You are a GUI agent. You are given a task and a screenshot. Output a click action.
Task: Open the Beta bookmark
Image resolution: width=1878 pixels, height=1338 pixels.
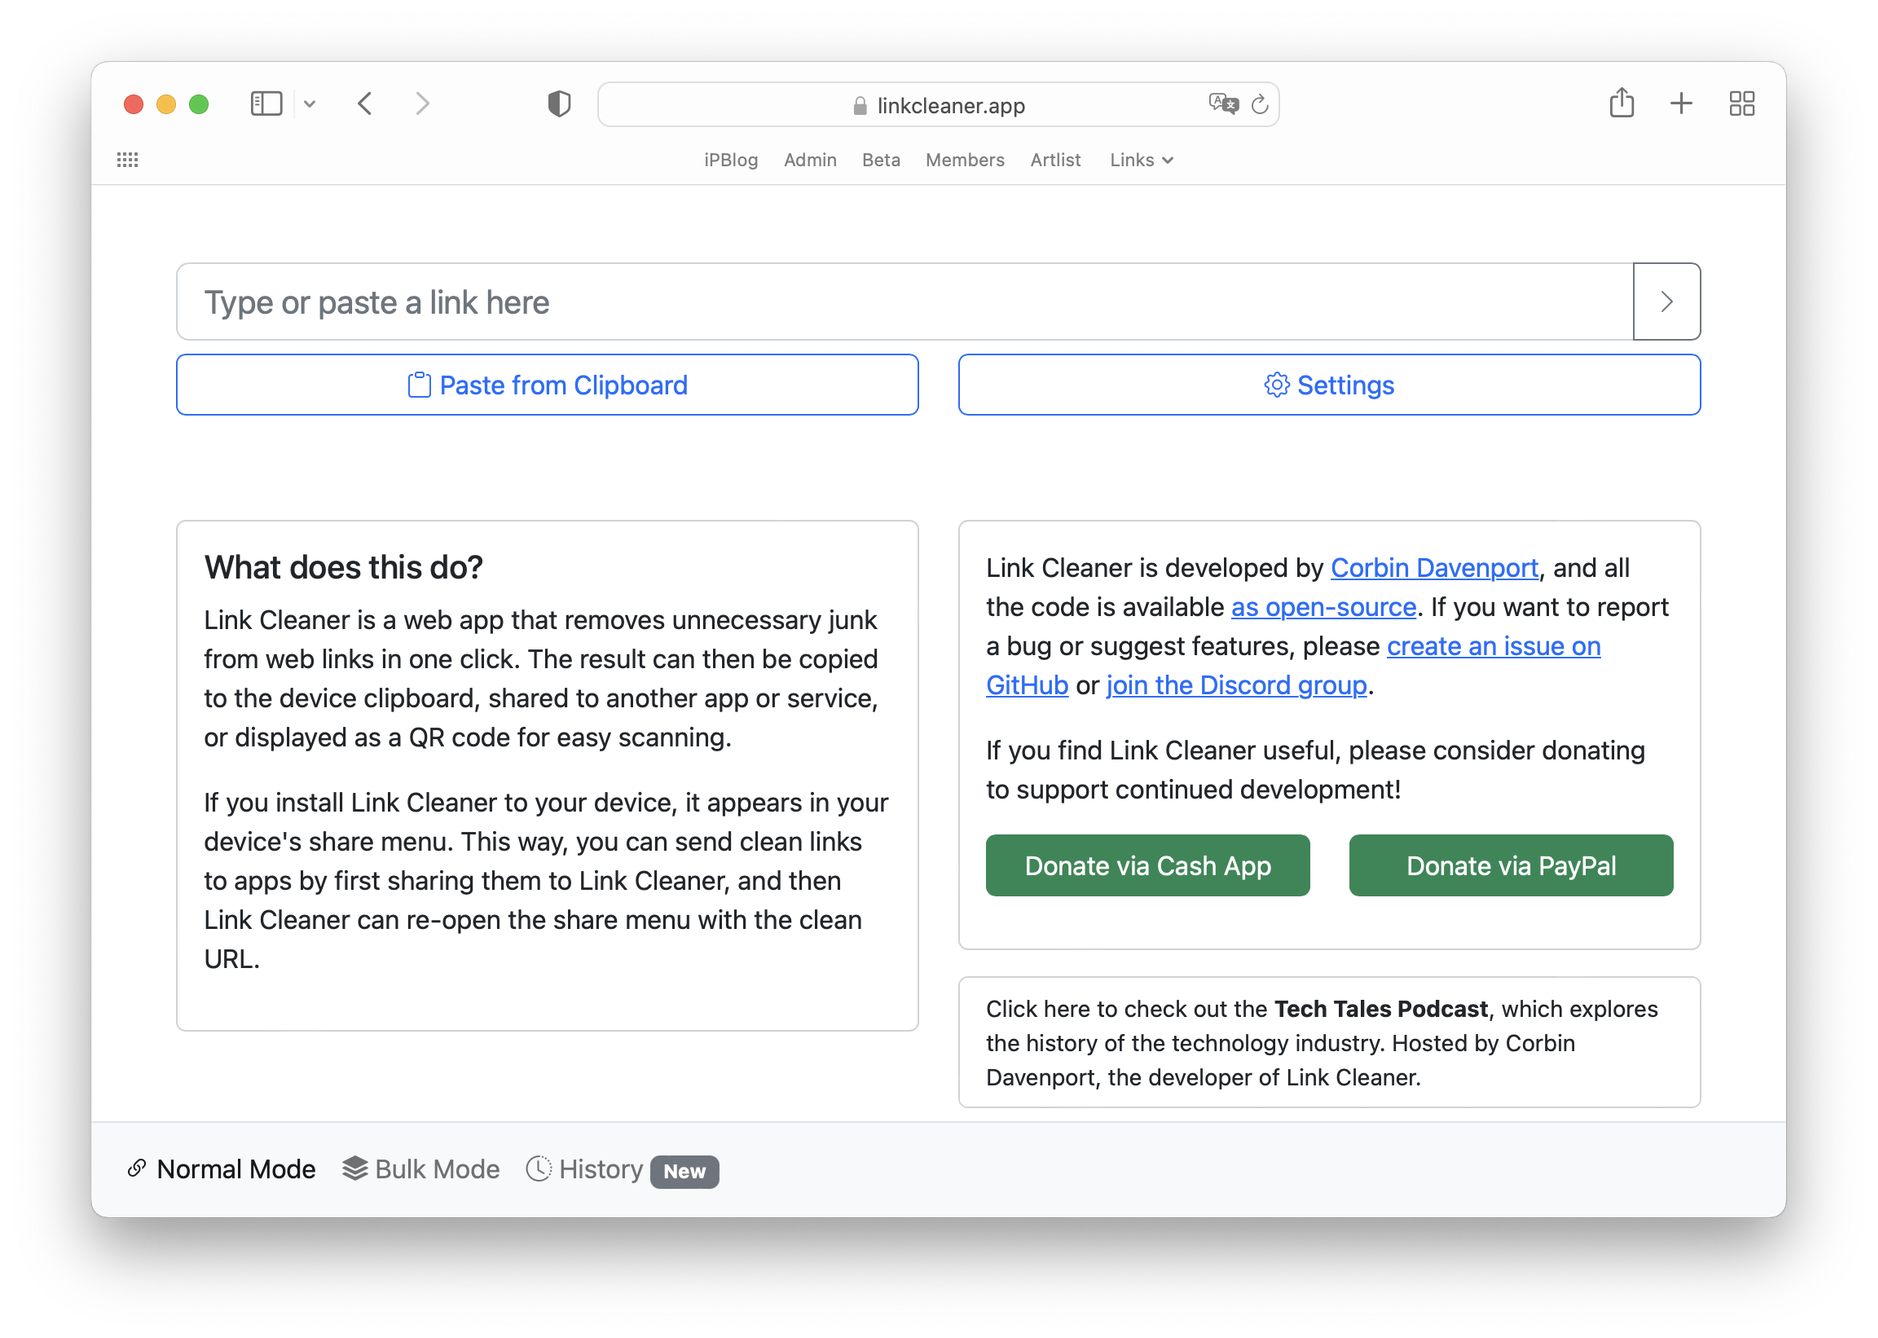pos(881,160)
